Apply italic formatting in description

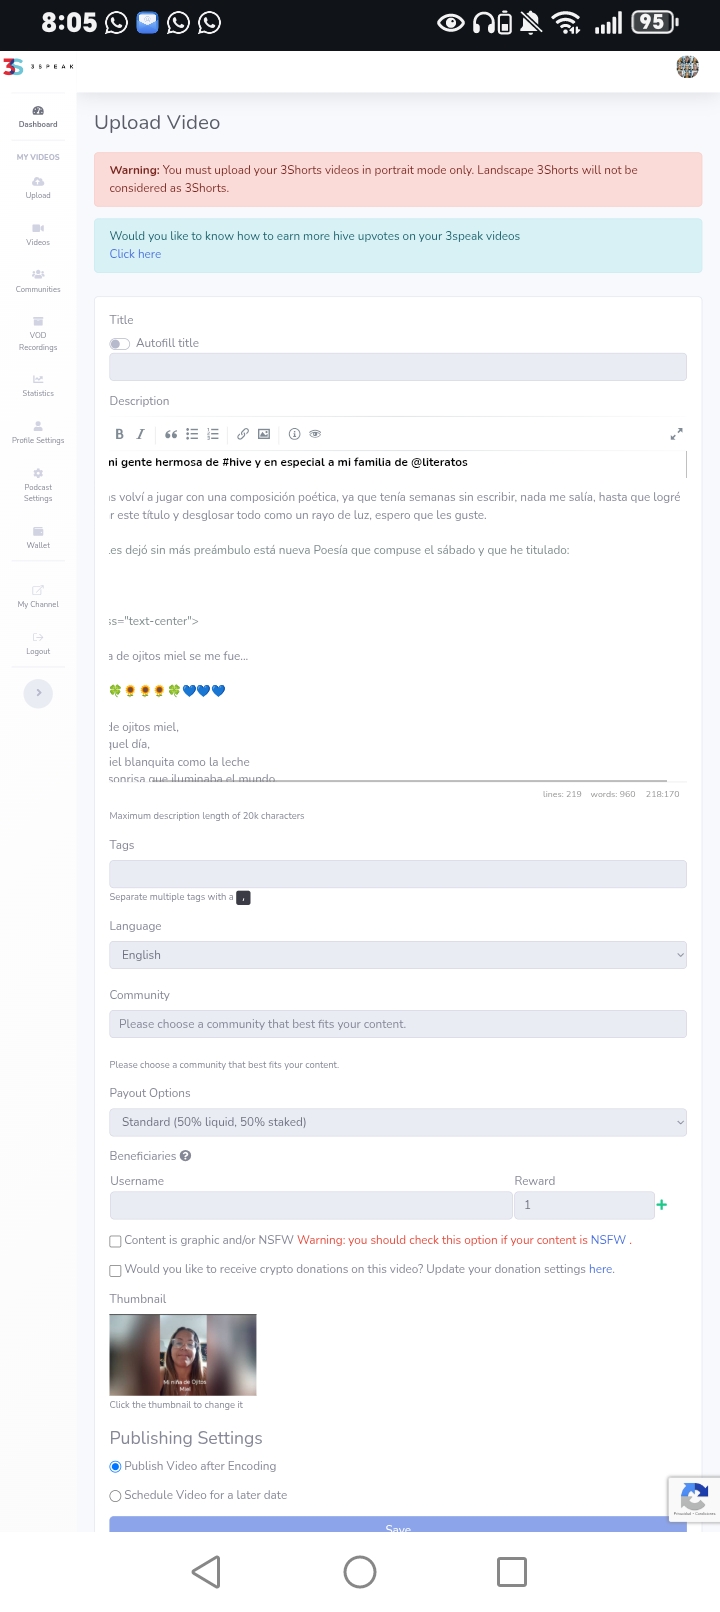140,434
